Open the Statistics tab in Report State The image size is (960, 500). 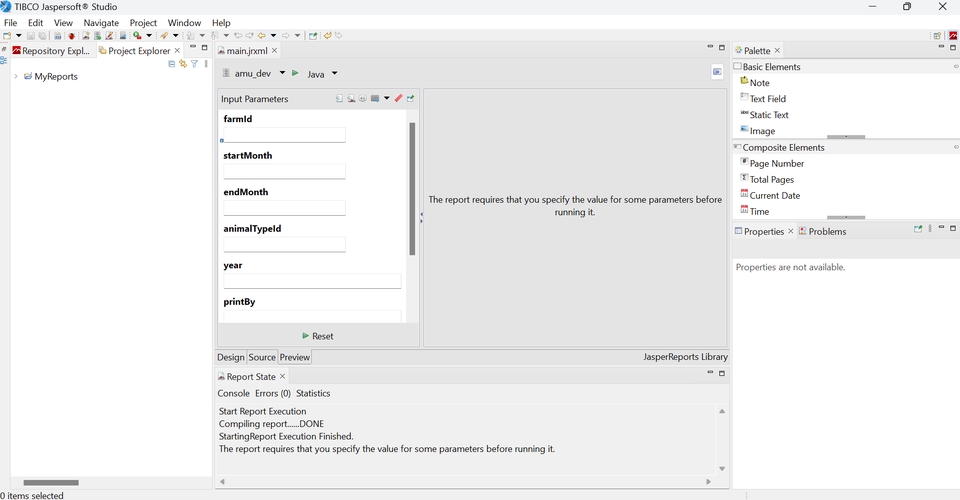pyautogui.click(x=313, y=394)
